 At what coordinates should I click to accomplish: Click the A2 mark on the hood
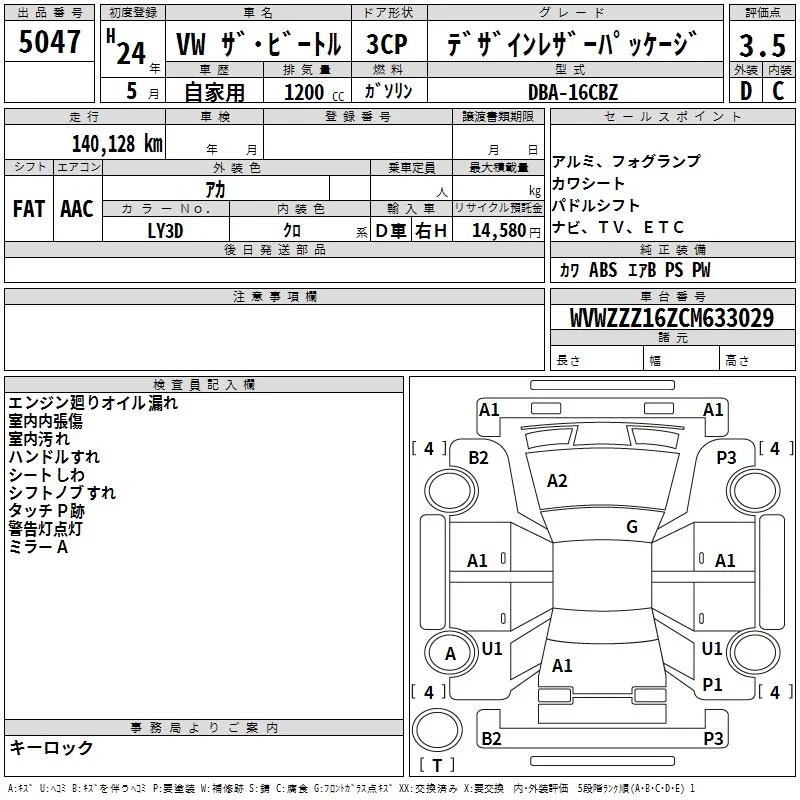coord(557,481)
